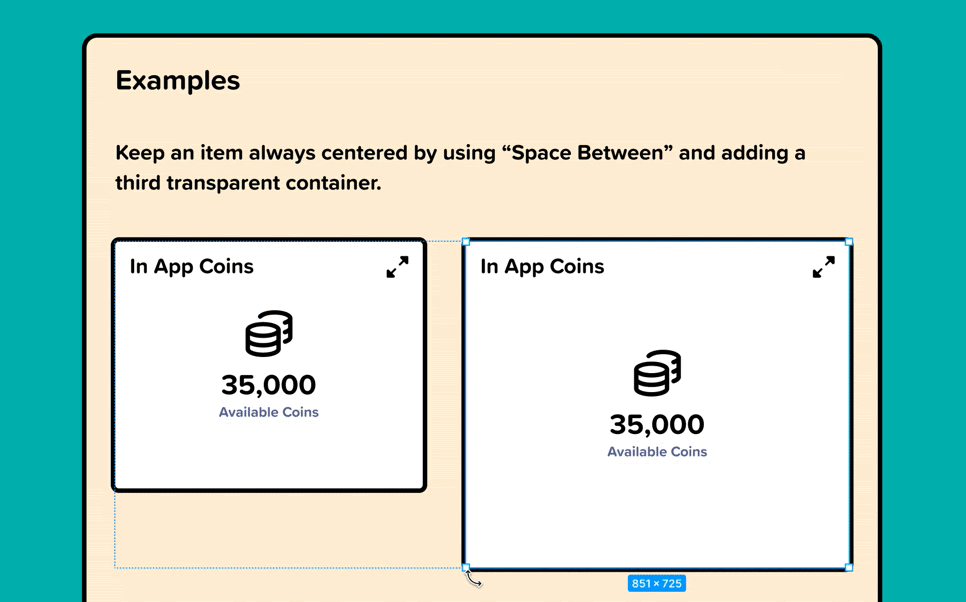Screen dimensions: 966x602
Task: Select the "In App Coins" title in the left card
Action: tap(191, 267)
